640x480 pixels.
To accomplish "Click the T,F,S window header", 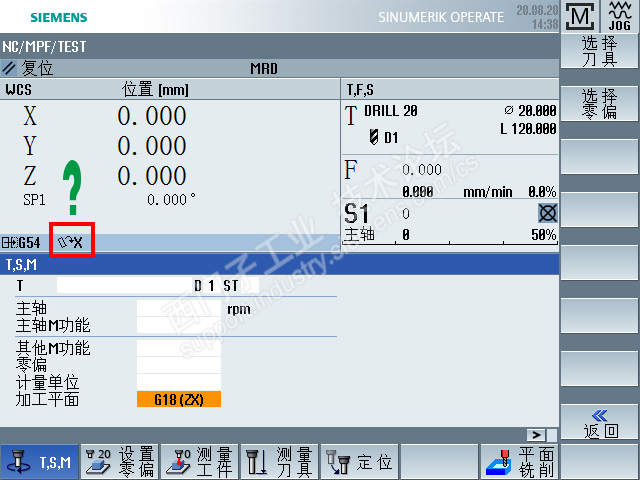I will tap(360, 89).
